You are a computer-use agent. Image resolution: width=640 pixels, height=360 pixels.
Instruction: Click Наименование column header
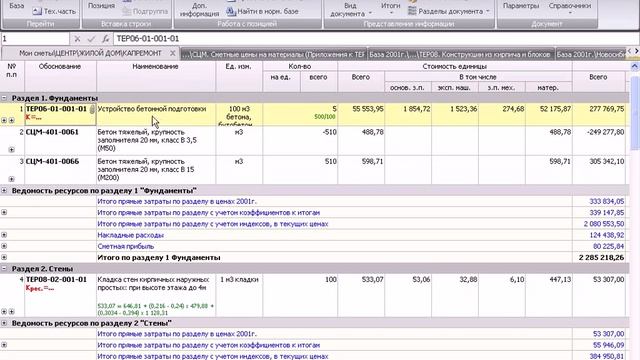point(156,76)
